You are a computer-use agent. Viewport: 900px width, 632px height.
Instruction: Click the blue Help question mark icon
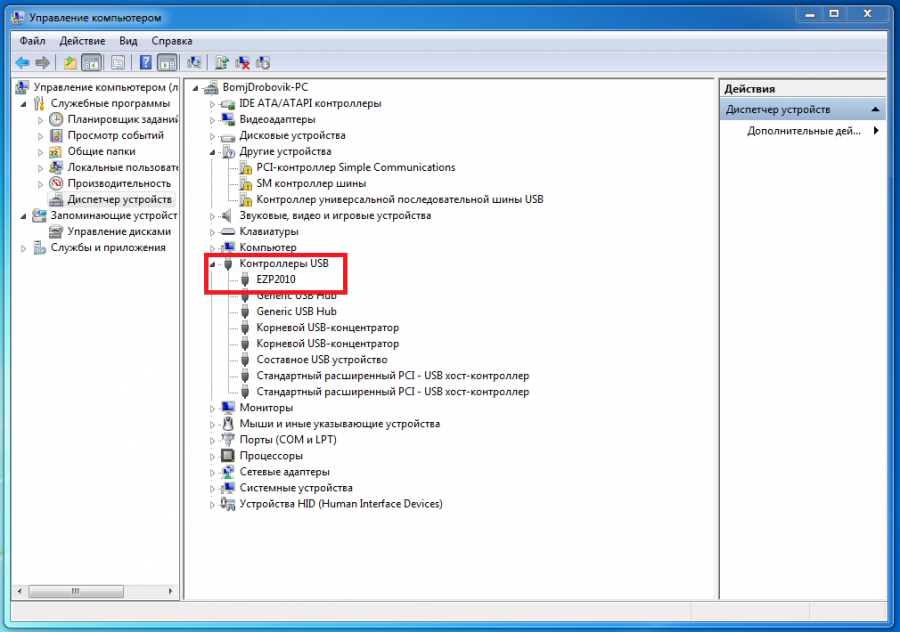[146, 63]
